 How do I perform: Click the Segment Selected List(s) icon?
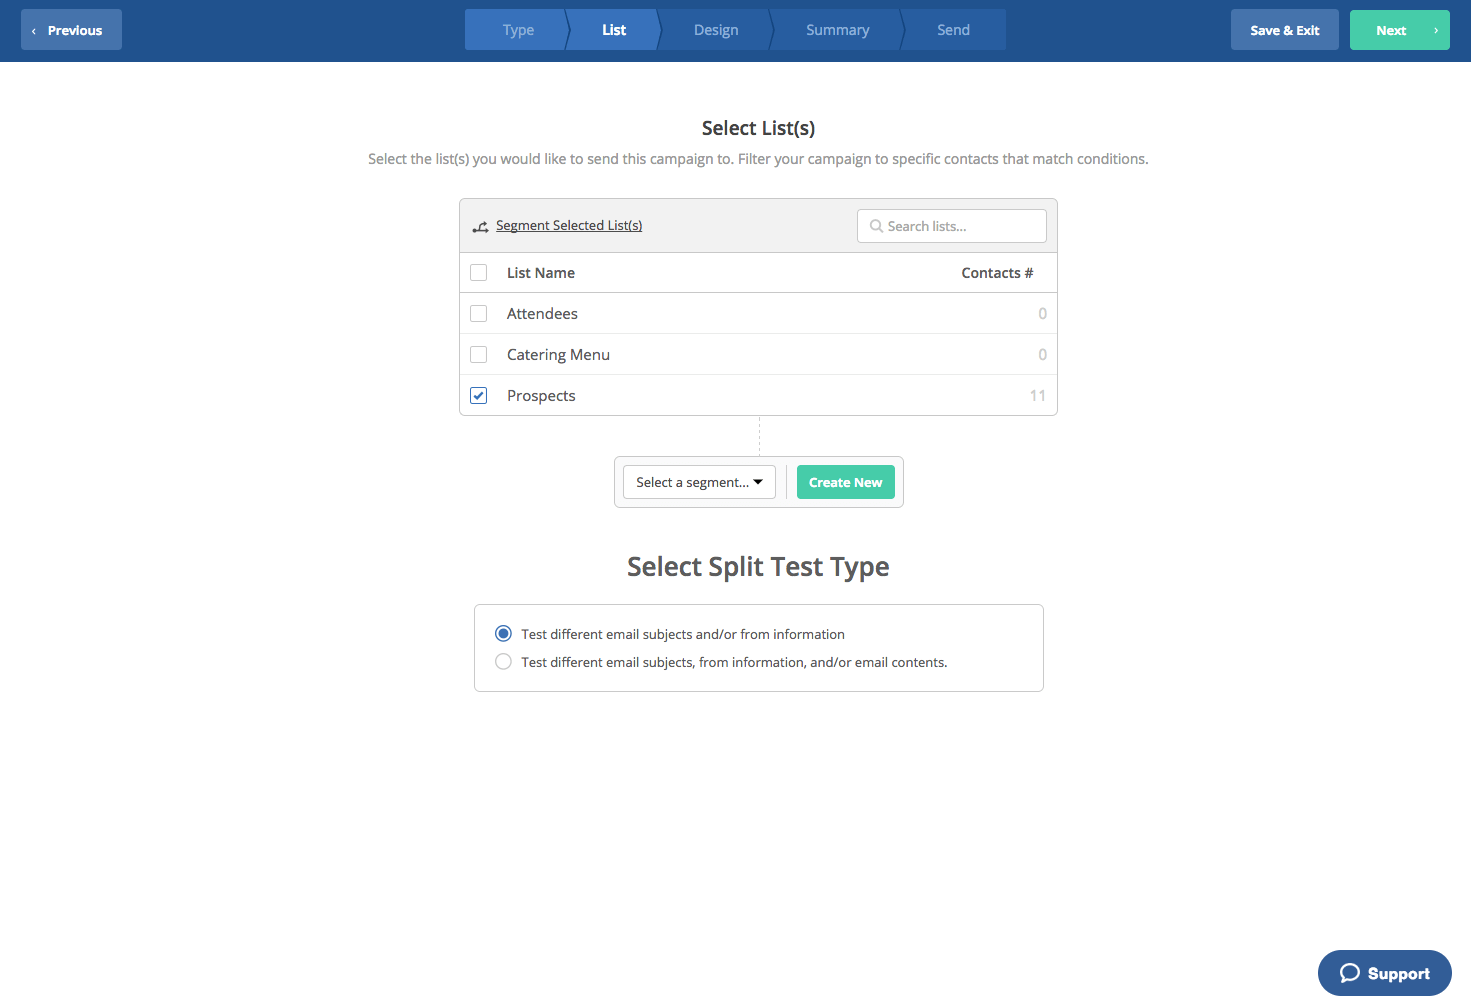(x=481, y=227)
